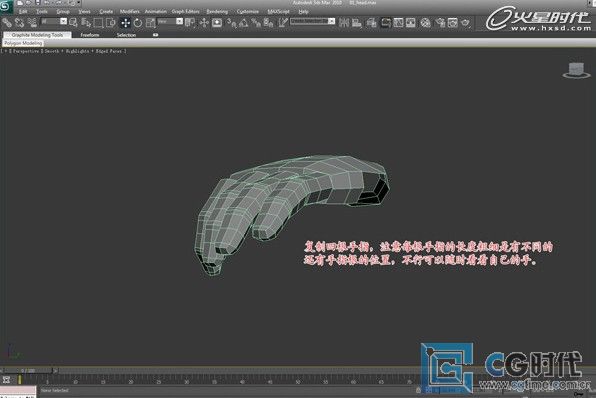Toggle Angle Snap
596x398 pixels.
click(244, 23)
